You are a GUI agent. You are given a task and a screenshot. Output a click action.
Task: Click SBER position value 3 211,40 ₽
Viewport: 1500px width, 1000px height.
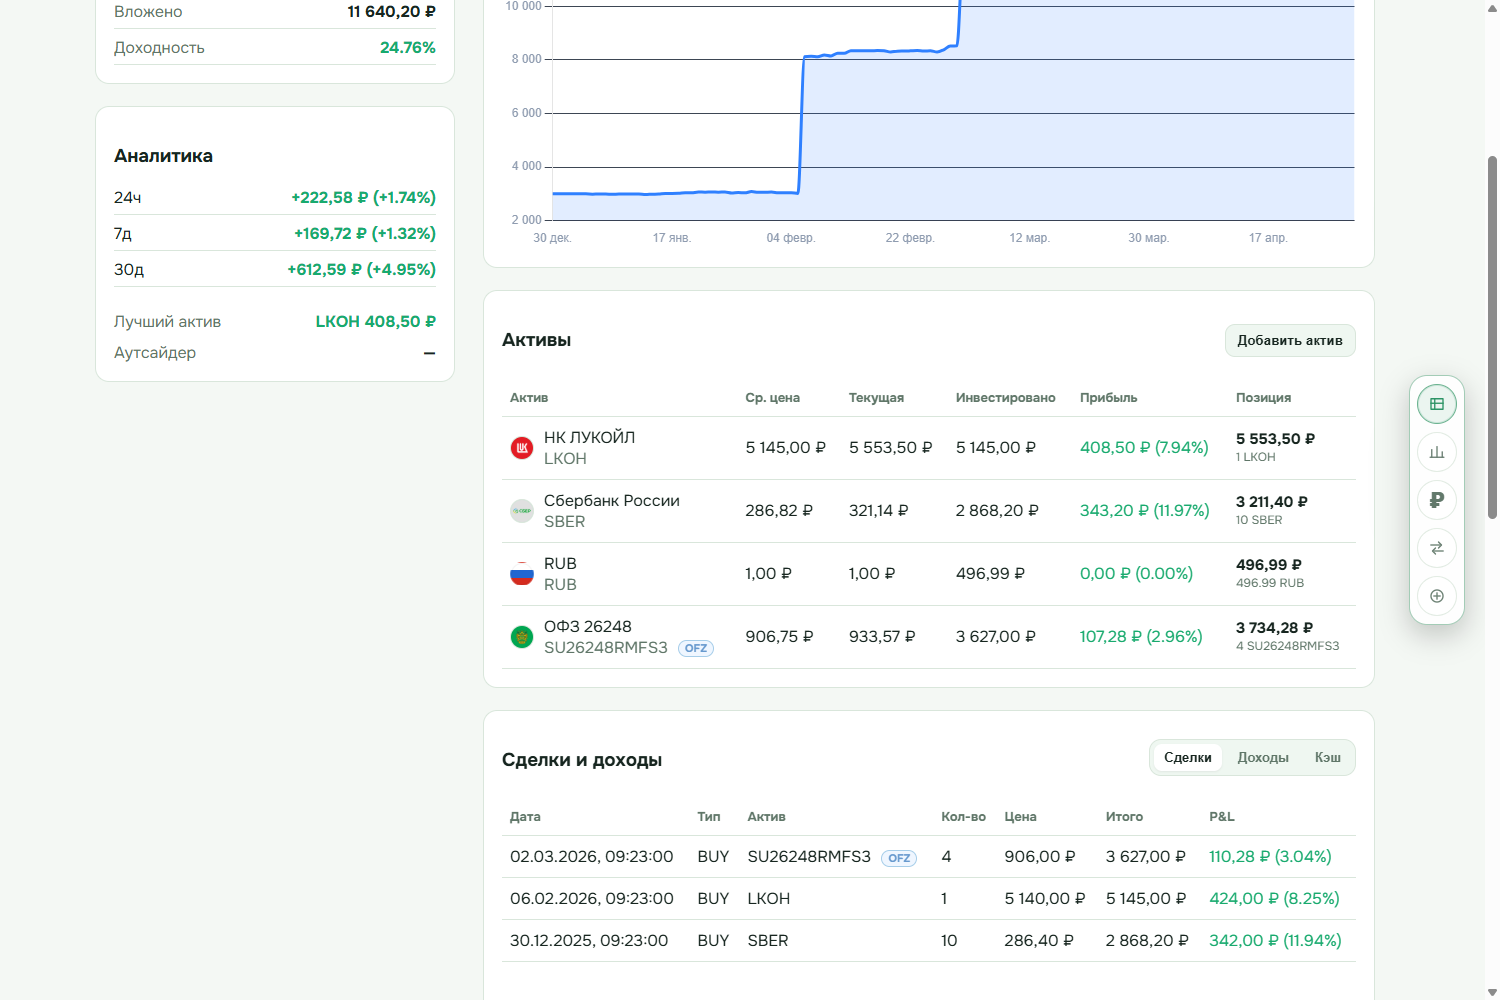pos(1271,501)
